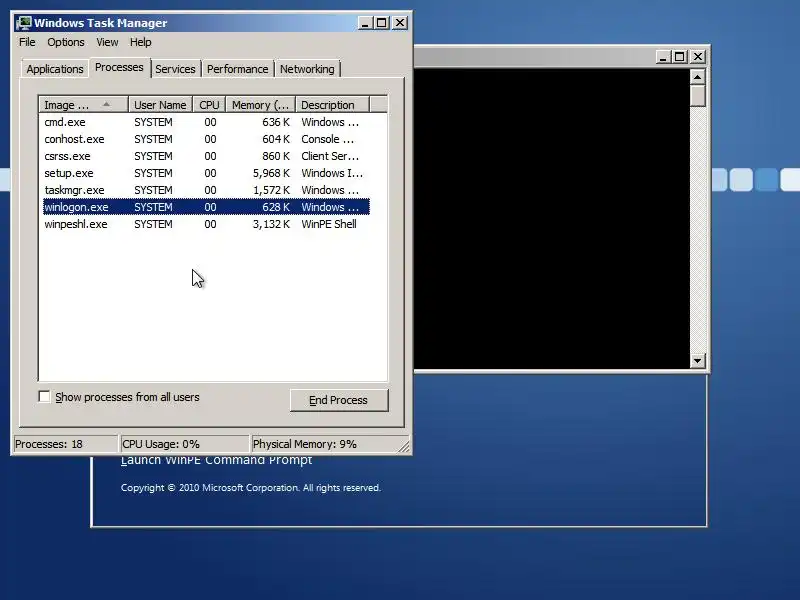800x600 pixels.
Task: Sort by User Name column header
Action: point(160,105)
